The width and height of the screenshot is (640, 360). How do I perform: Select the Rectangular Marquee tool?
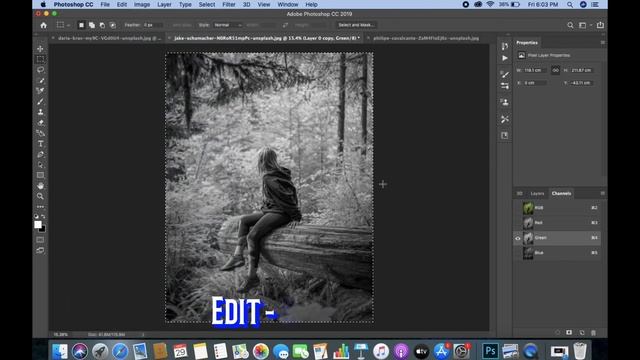[x=40, y=59]
